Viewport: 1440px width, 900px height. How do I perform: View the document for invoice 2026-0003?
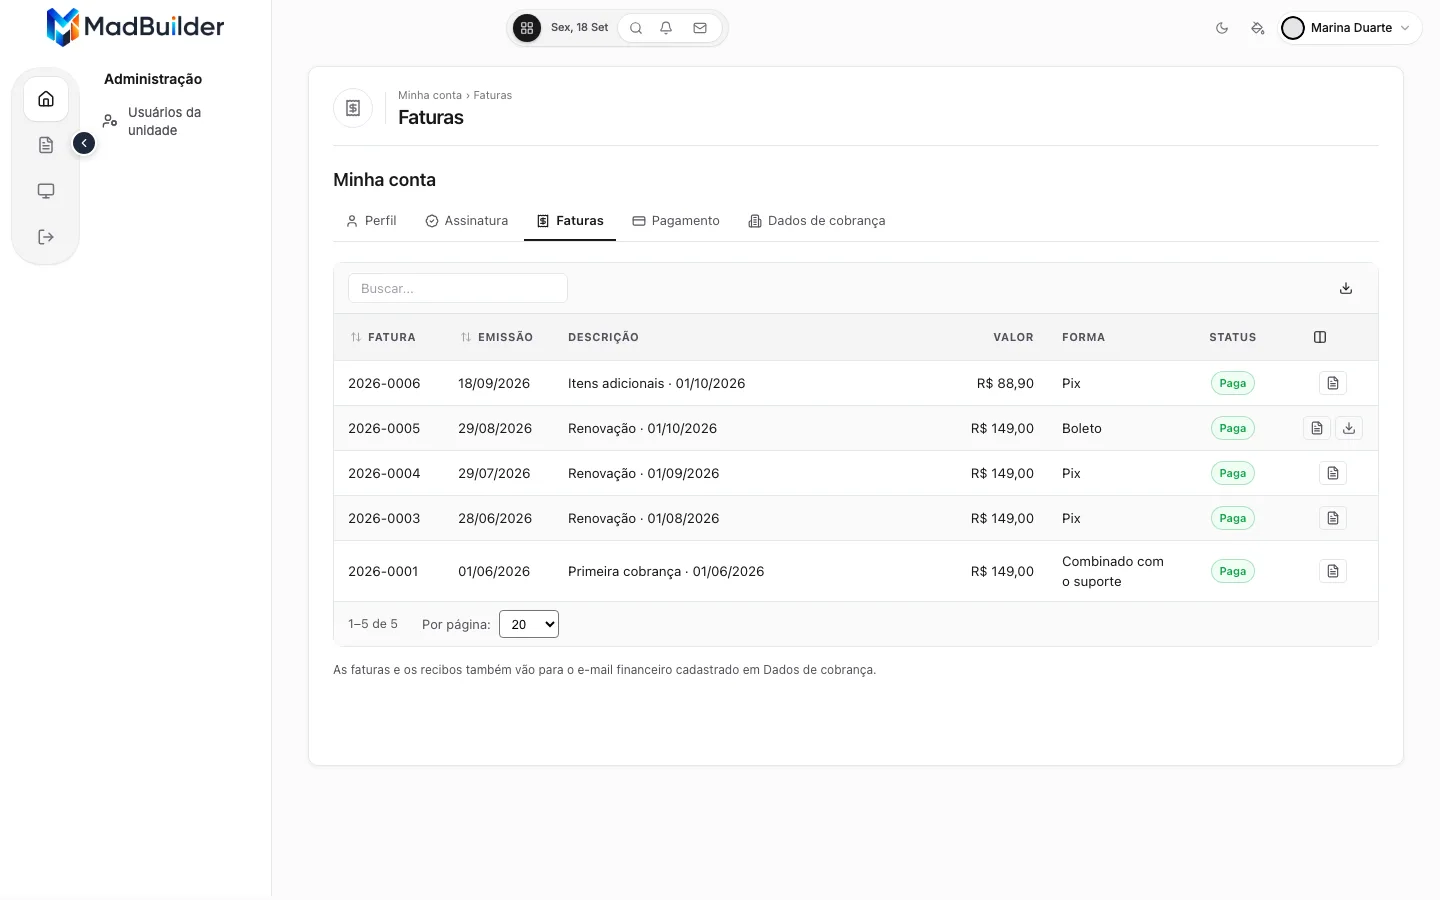pos(1333,518)
